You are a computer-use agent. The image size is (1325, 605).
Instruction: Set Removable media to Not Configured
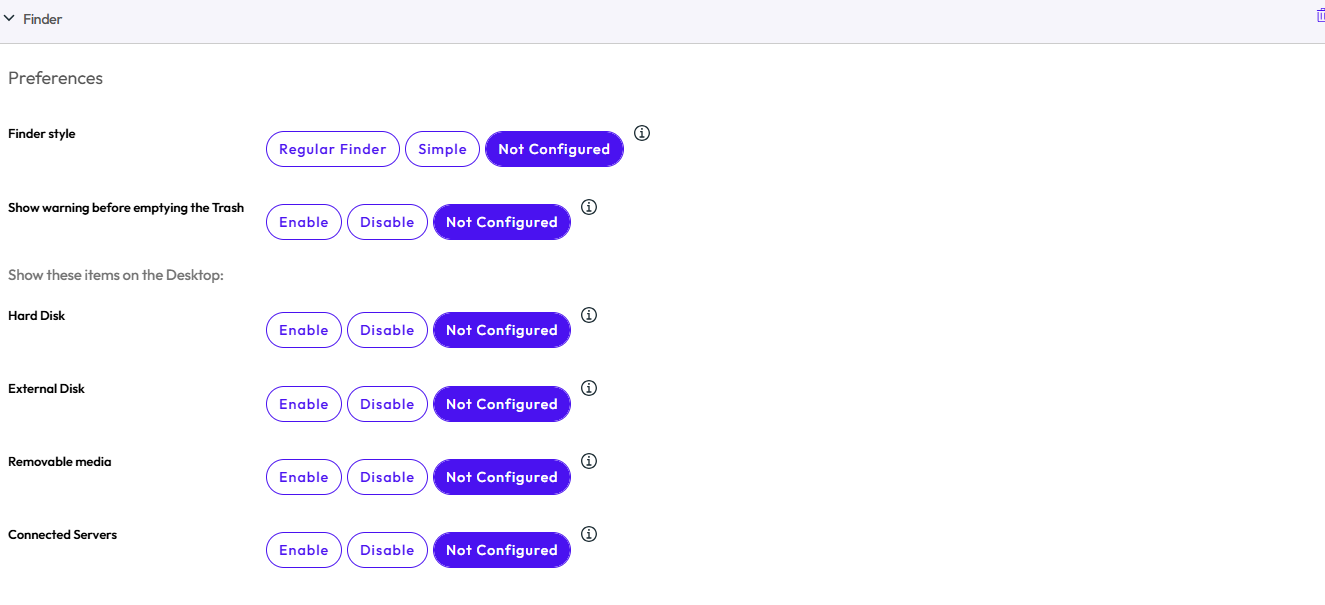pyautogui.click(x=502, y=477)
